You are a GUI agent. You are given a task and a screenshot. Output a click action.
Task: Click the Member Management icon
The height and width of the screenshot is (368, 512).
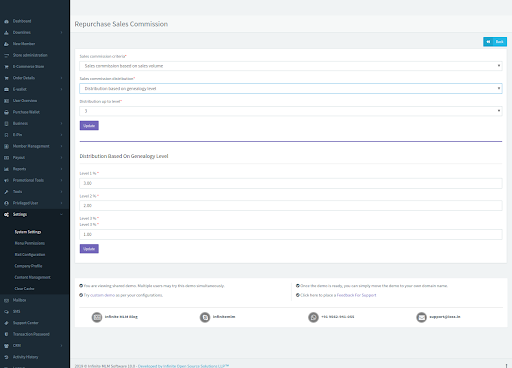[x=6, y=146]
